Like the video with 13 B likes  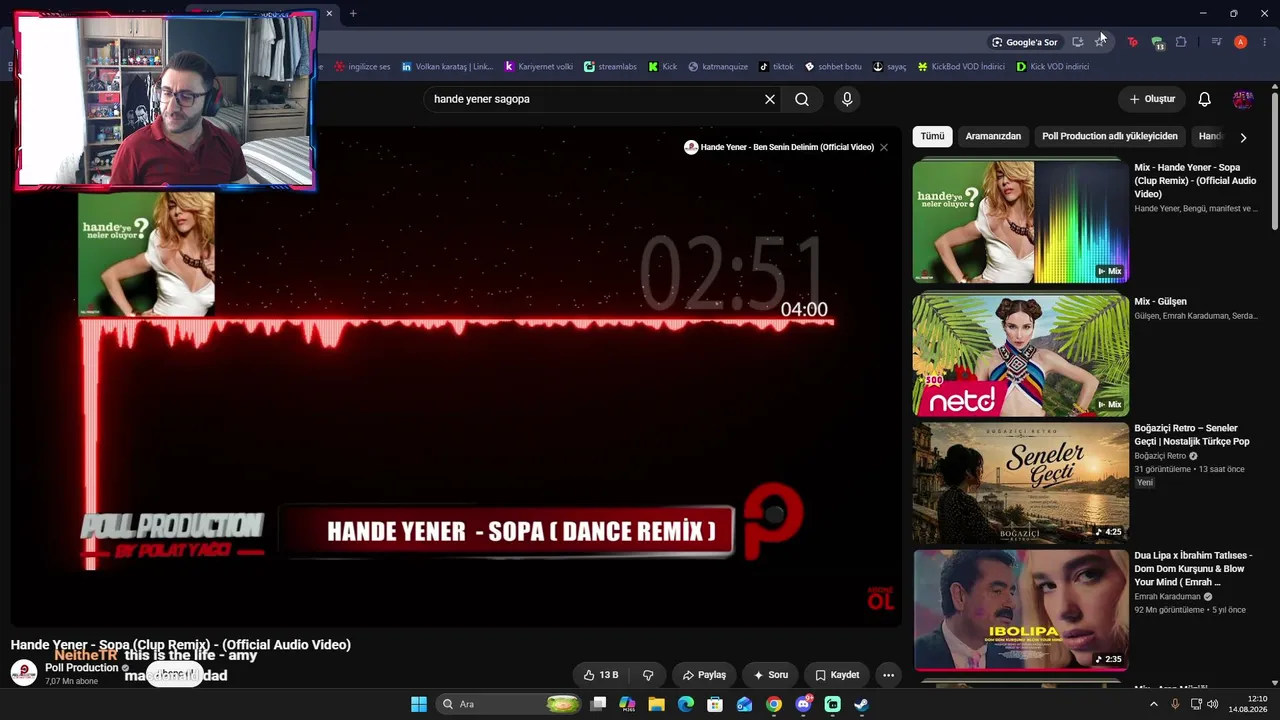(601, 675)
